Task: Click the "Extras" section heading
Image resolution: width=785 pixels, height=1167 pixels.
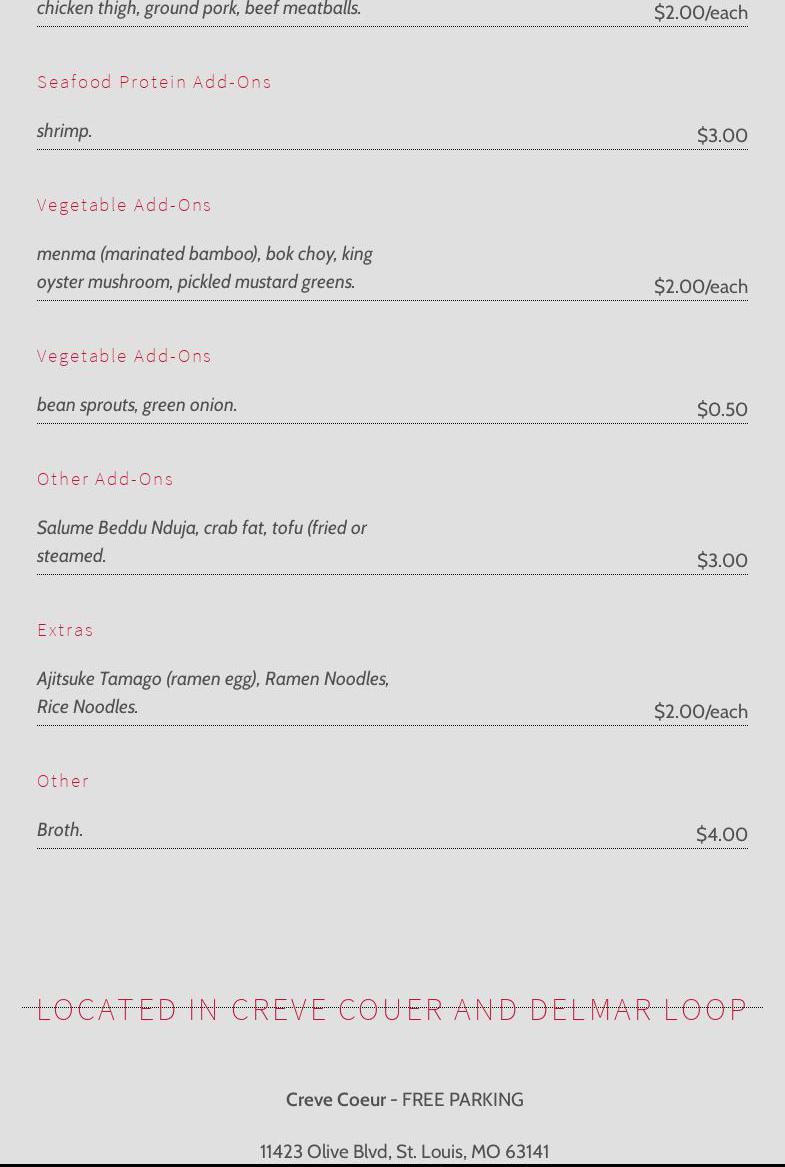Action: 65,630
